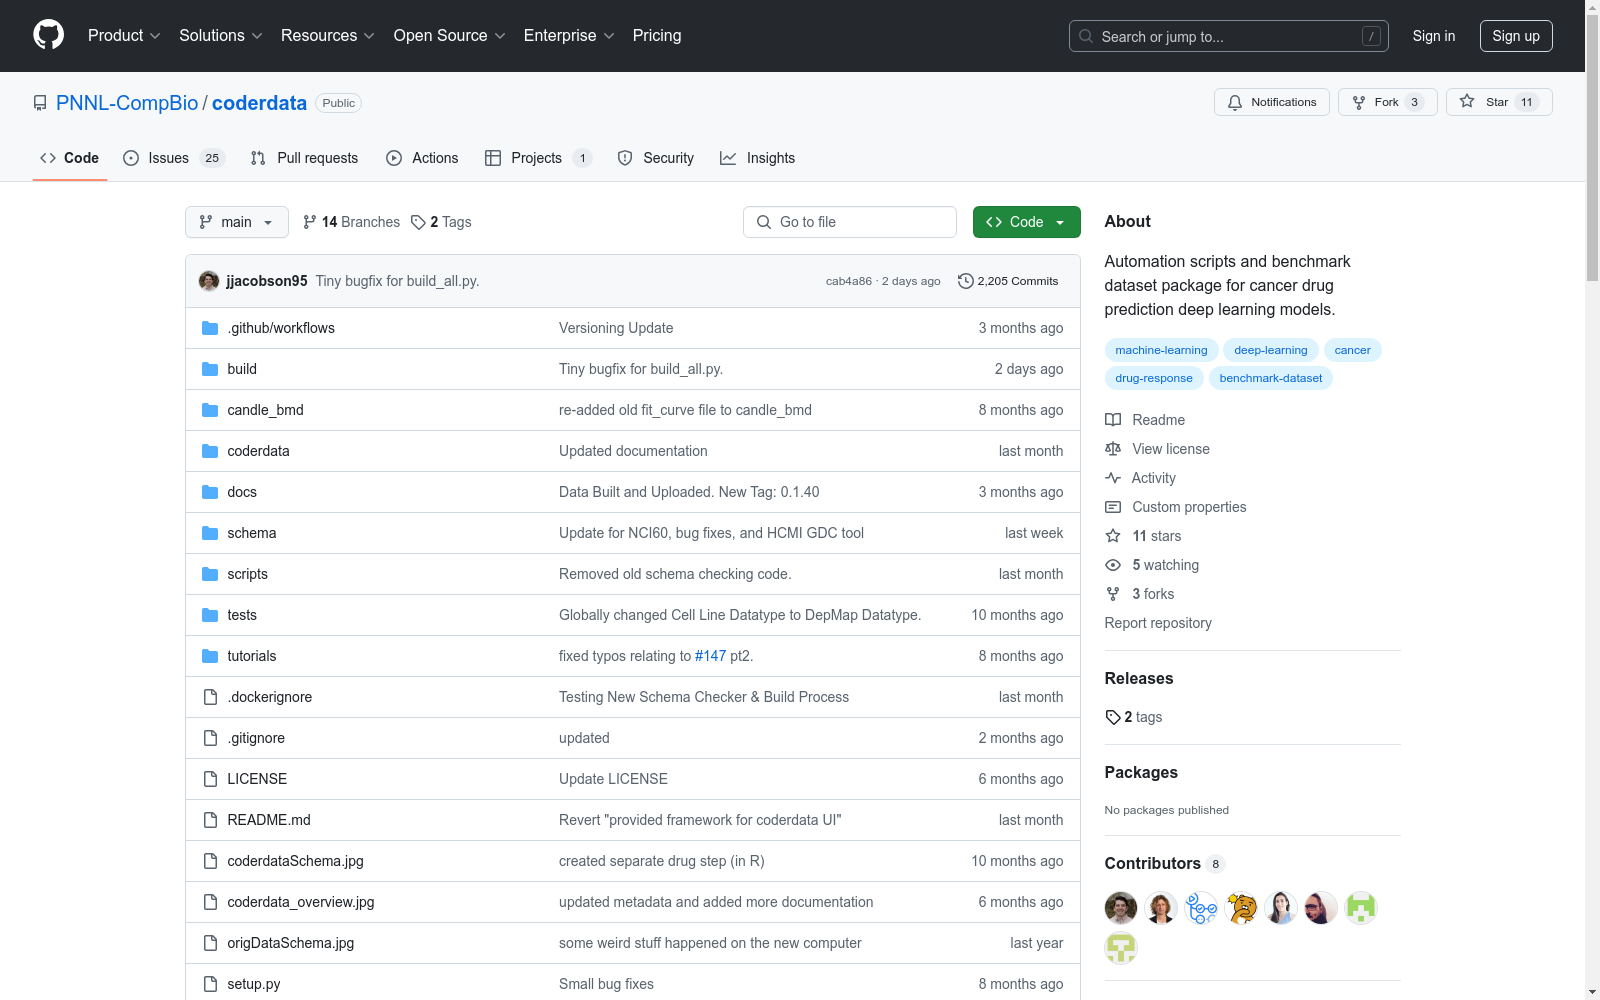Click the commits history clock icon

coord(965,281)
